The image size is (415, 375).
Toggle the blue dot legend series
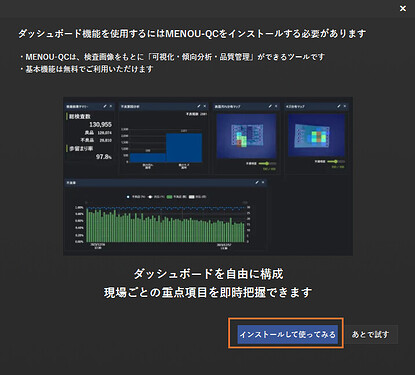pyautogui.click(x=136, y=197)
